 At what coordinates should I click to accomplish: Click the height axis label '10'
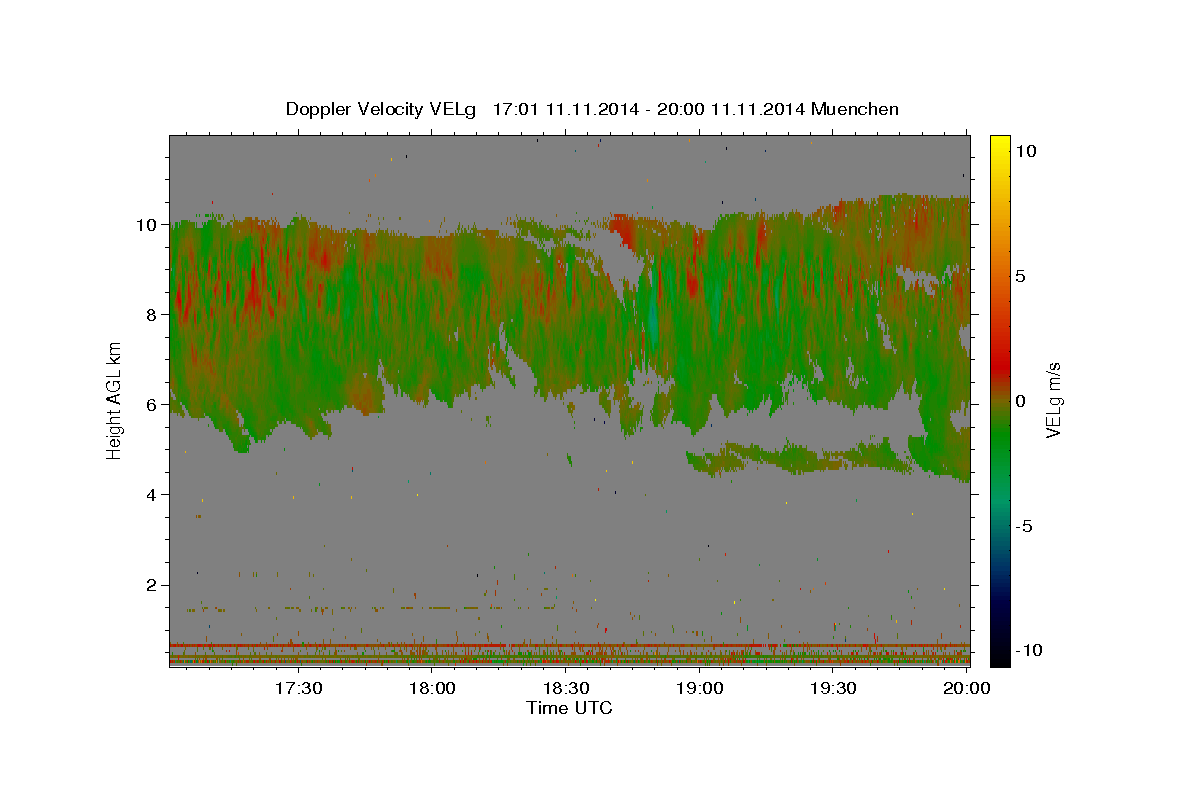click(147, 225)
